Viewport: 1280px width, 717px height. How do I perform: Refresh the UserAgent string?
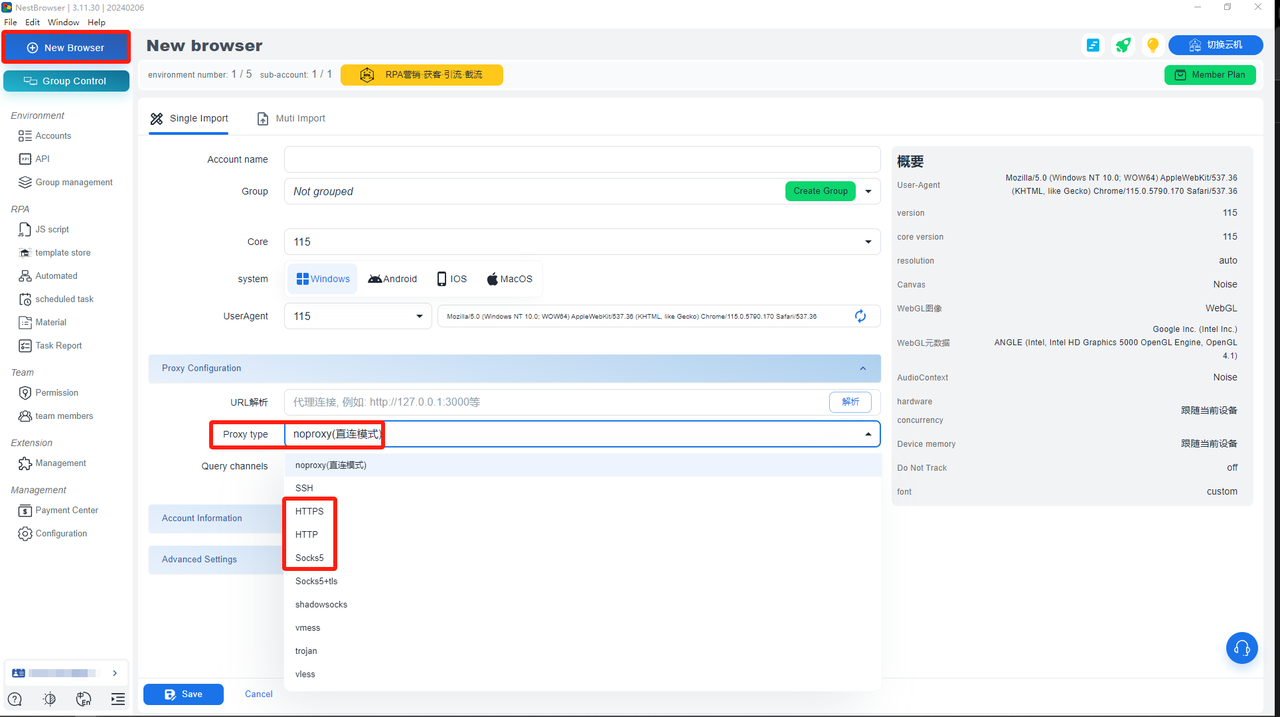[x=860, y=316]
